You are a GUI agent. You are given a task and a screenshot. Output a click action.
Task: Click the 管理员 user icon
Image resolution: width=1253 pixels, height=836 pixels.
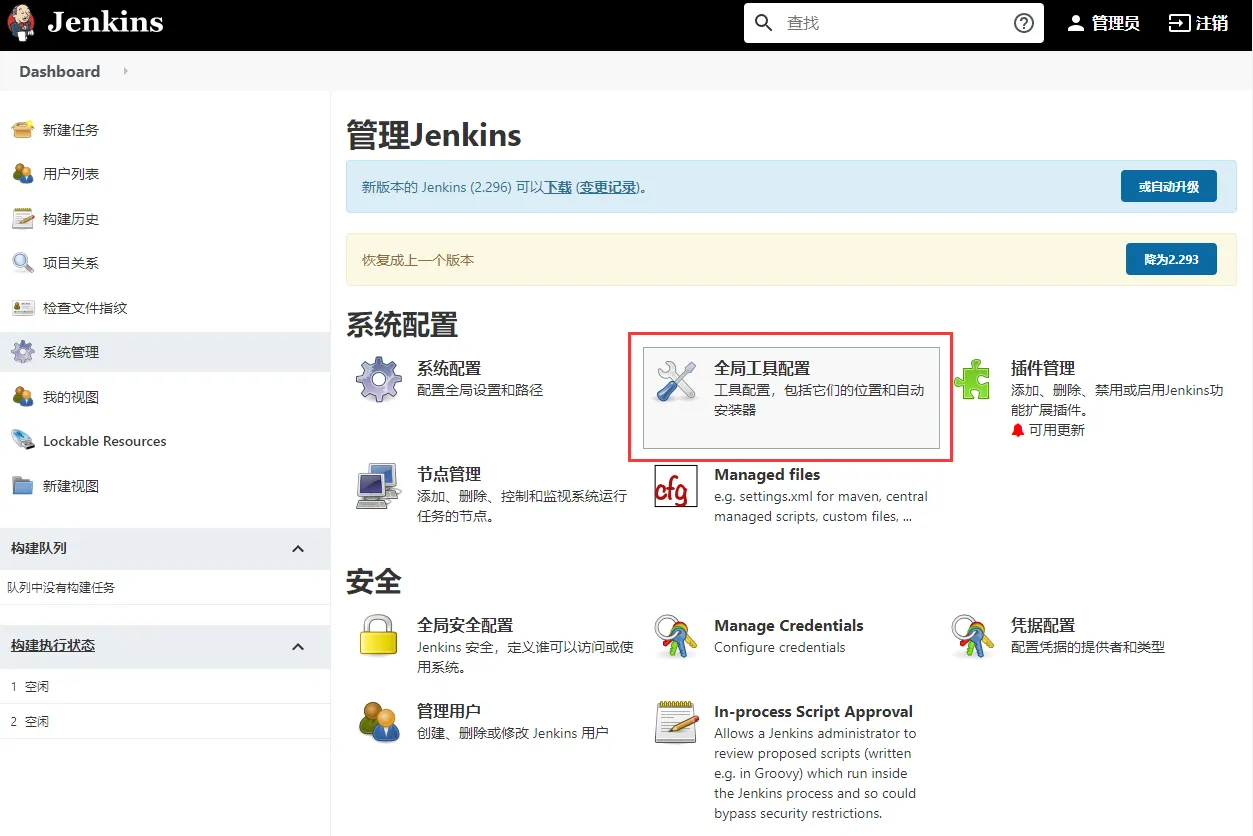point(1076,23)
